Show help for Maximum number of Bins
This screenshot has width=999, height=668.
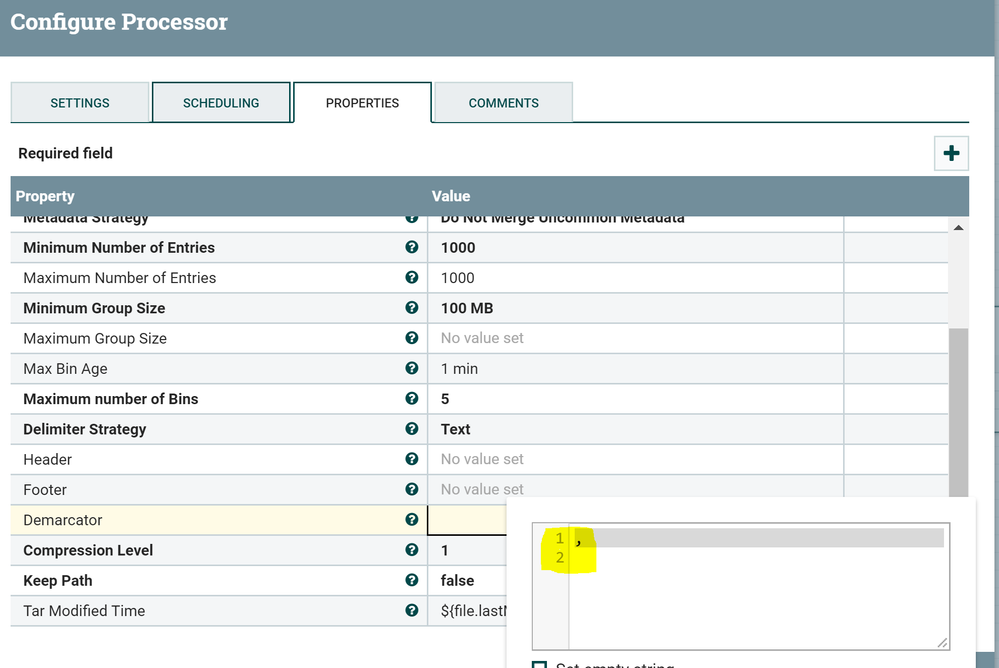pyautogui.click(x=412, y=398)
